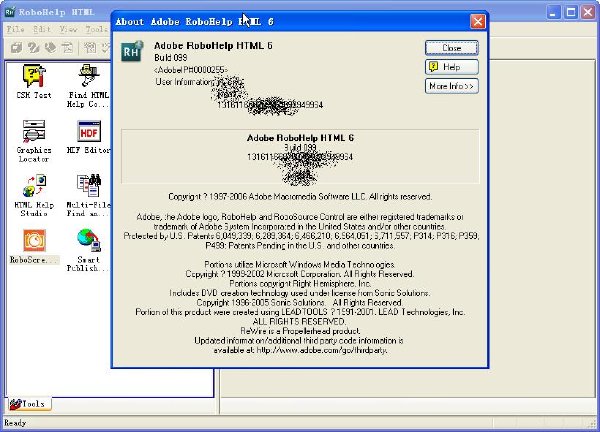Screen dimensions: 600x432
Task: Launch the RoboScreenCapture tool
Action: tap(34, 246)
